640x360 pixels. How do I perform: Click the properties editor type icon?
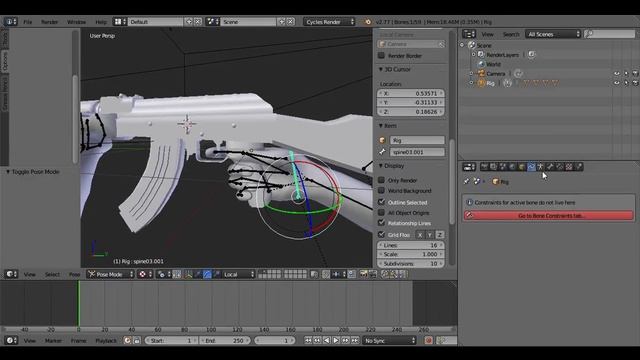click(469, 167)
